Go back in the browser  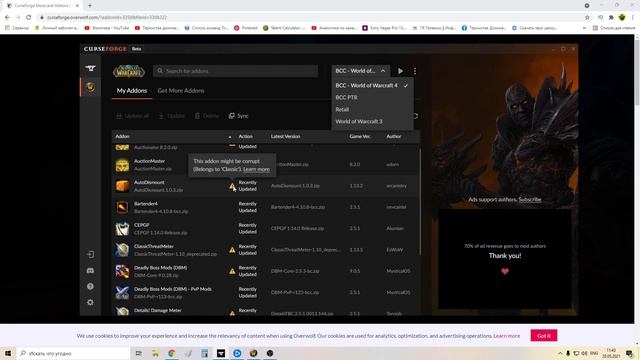point(7,17)
